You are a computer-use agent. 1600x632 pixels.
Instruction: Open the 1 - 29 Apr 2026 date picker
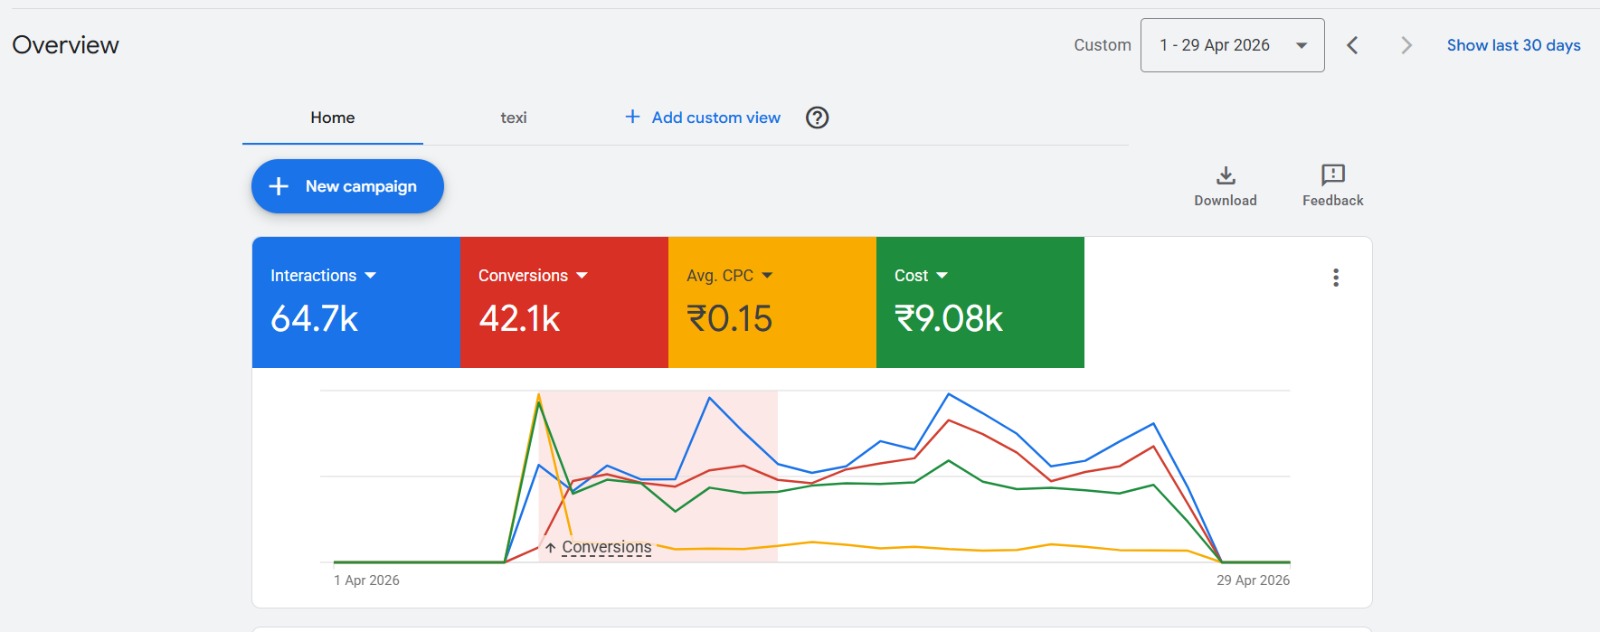coord(1232,45)
